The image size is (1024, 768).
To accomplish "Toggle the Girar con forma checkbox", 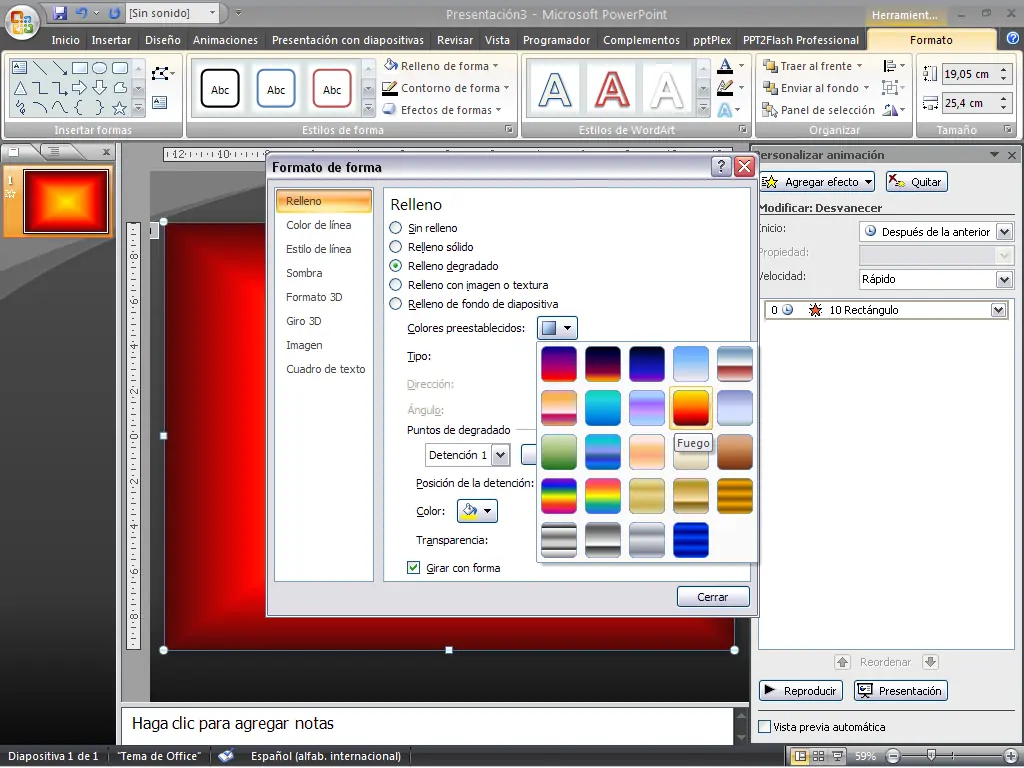I will [413, 568].
